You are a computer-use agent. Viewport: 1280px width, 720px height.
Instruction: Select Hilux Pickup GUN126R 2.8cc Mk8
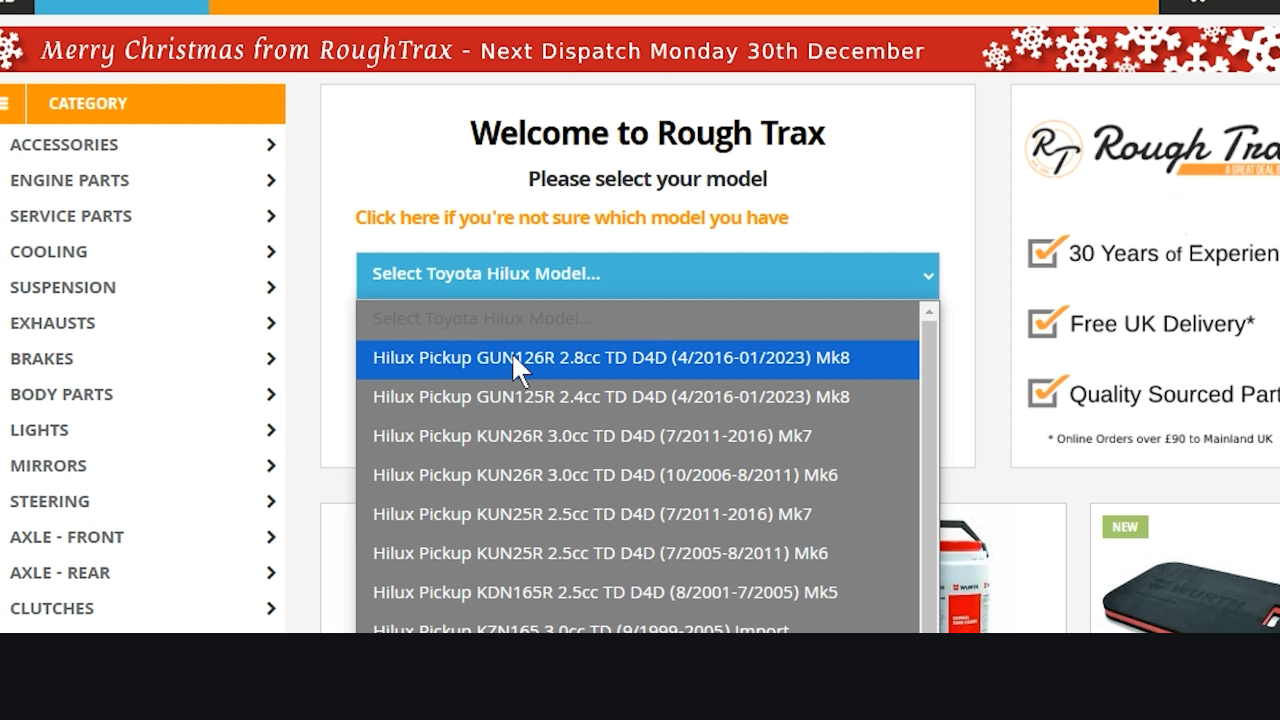(637, 358)
